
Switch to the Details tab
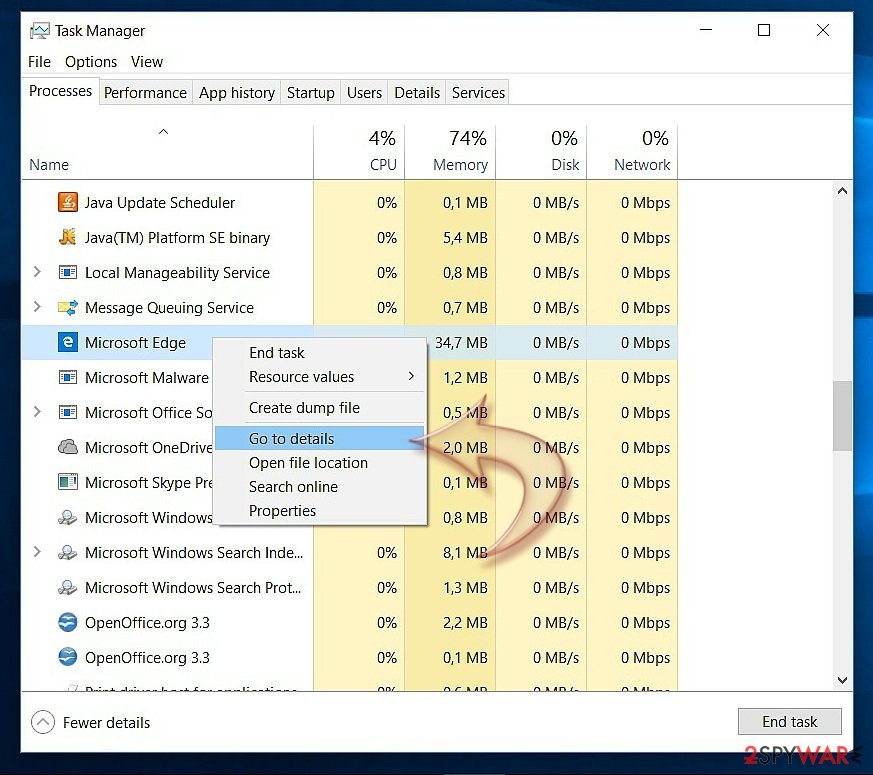tap(416, 92)
